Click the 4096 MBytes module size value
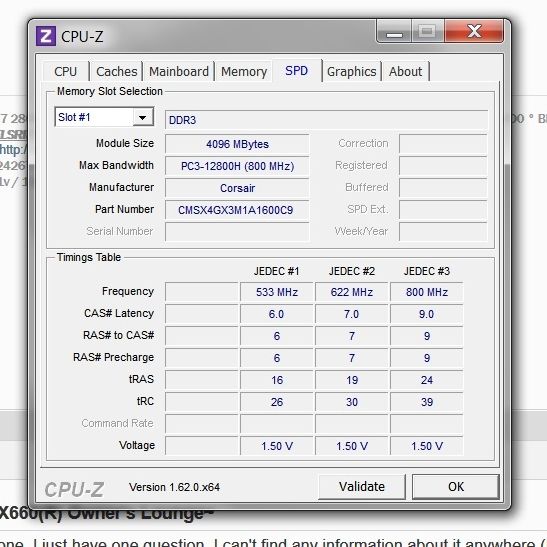The height and width of the screenshot is (547, 547). [237, 144]
